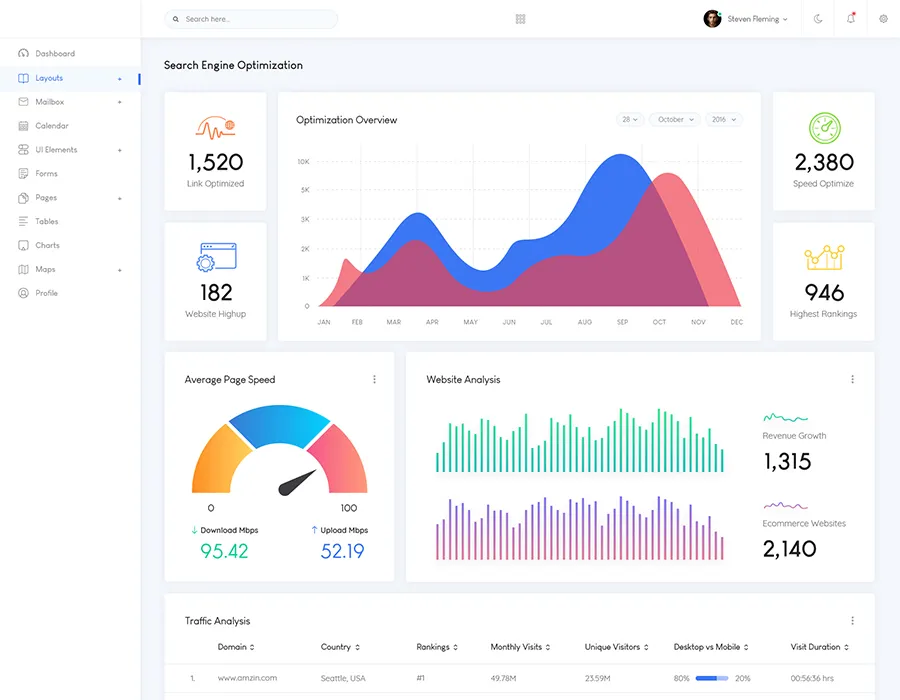This screenshot has height=700, width=900.
Task: Open Average Page Speed options menu
Action: 374,379
